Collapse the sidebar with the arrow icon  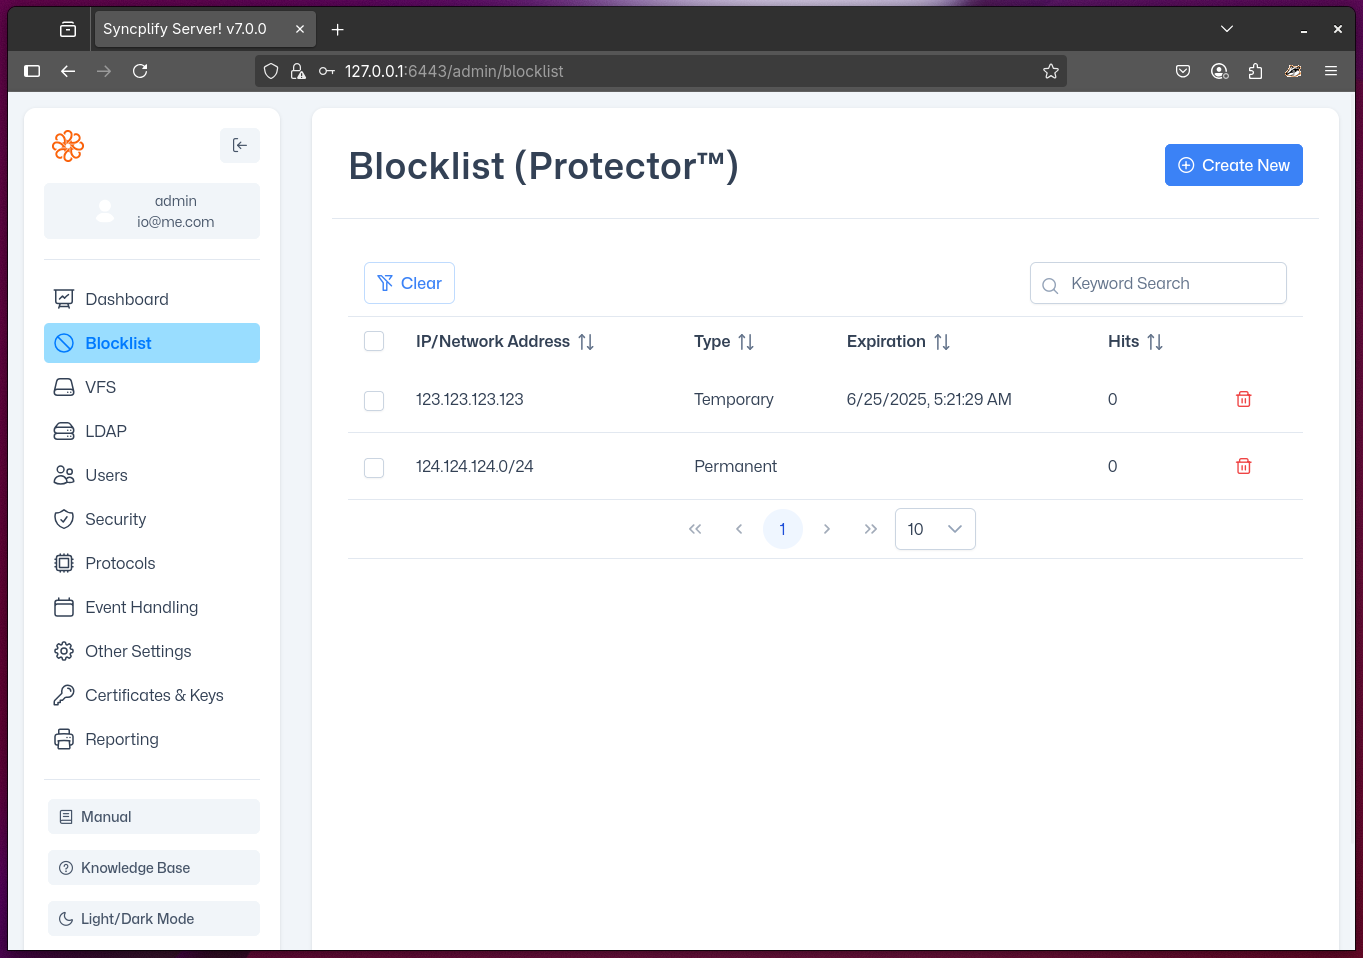click(240, 145)
